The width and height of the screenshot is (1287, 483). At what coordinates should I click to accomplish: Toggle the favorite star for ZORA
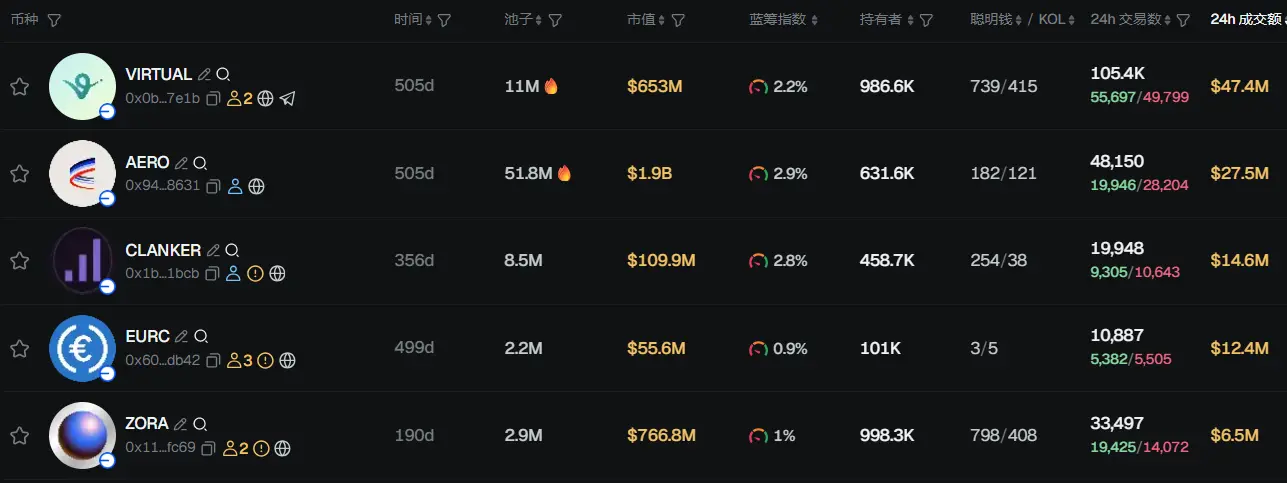pyautogui.click(x=19, y=435)
